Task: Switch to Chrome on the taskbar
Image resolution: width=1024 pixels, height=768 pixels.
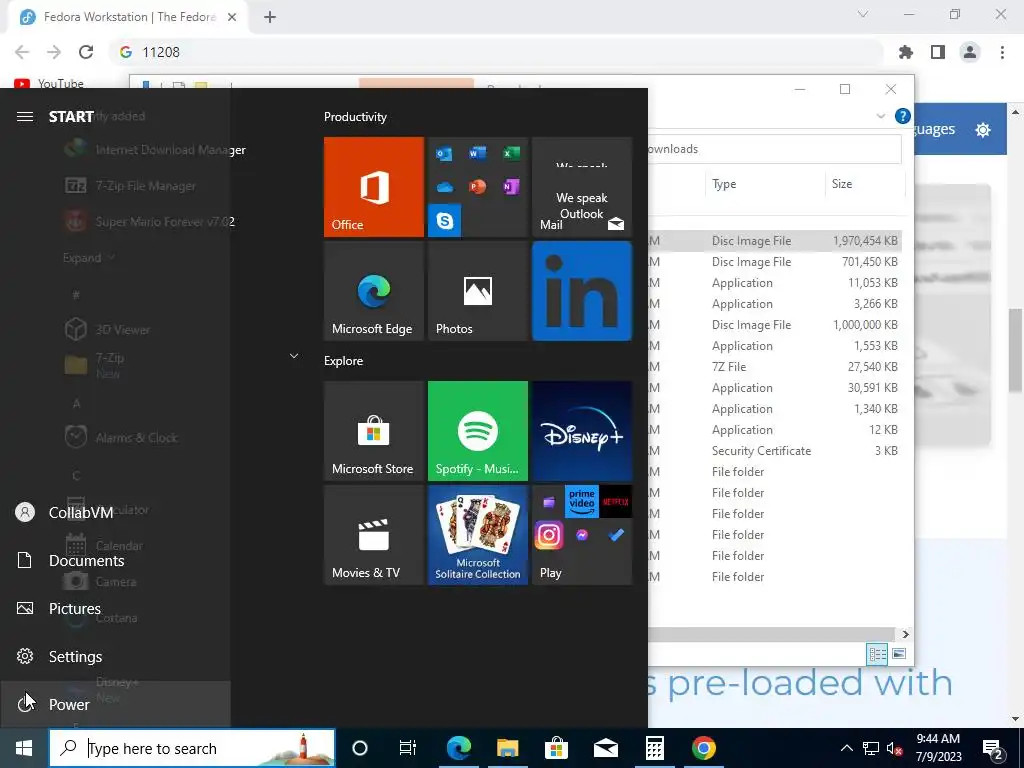Action: pos(703,748)
